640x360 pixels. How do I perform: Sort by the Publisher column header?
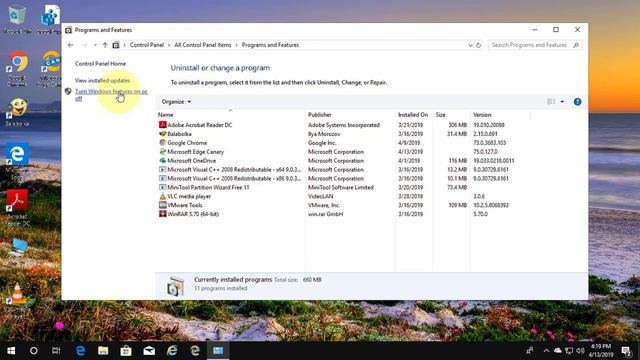tap(320, 115)
